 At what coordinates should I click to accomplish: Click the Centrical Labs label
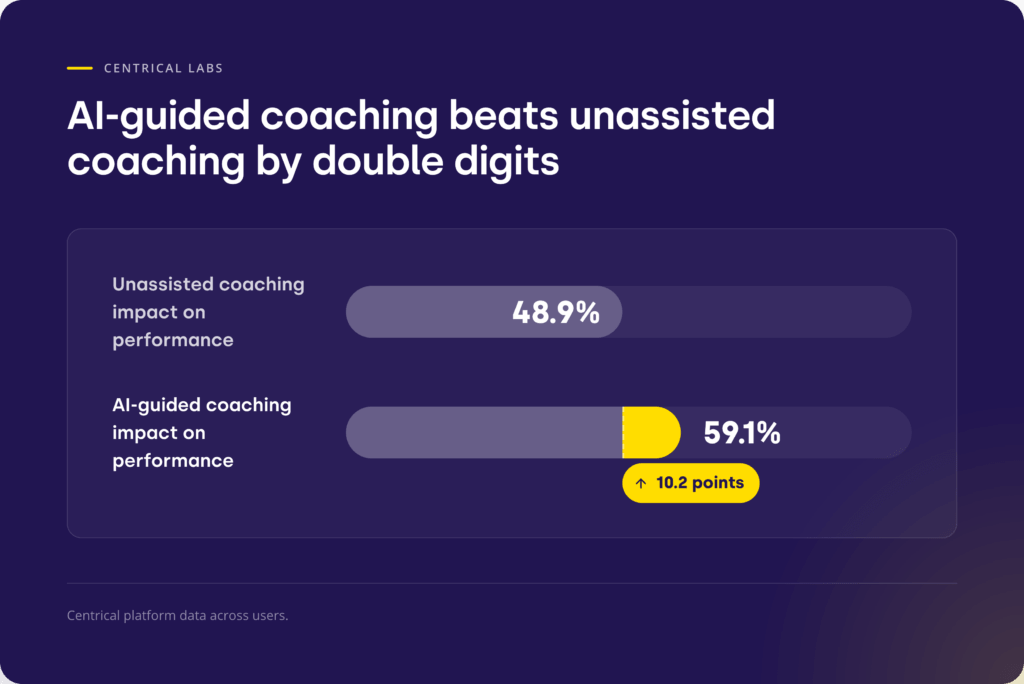(x=163, y=68)
